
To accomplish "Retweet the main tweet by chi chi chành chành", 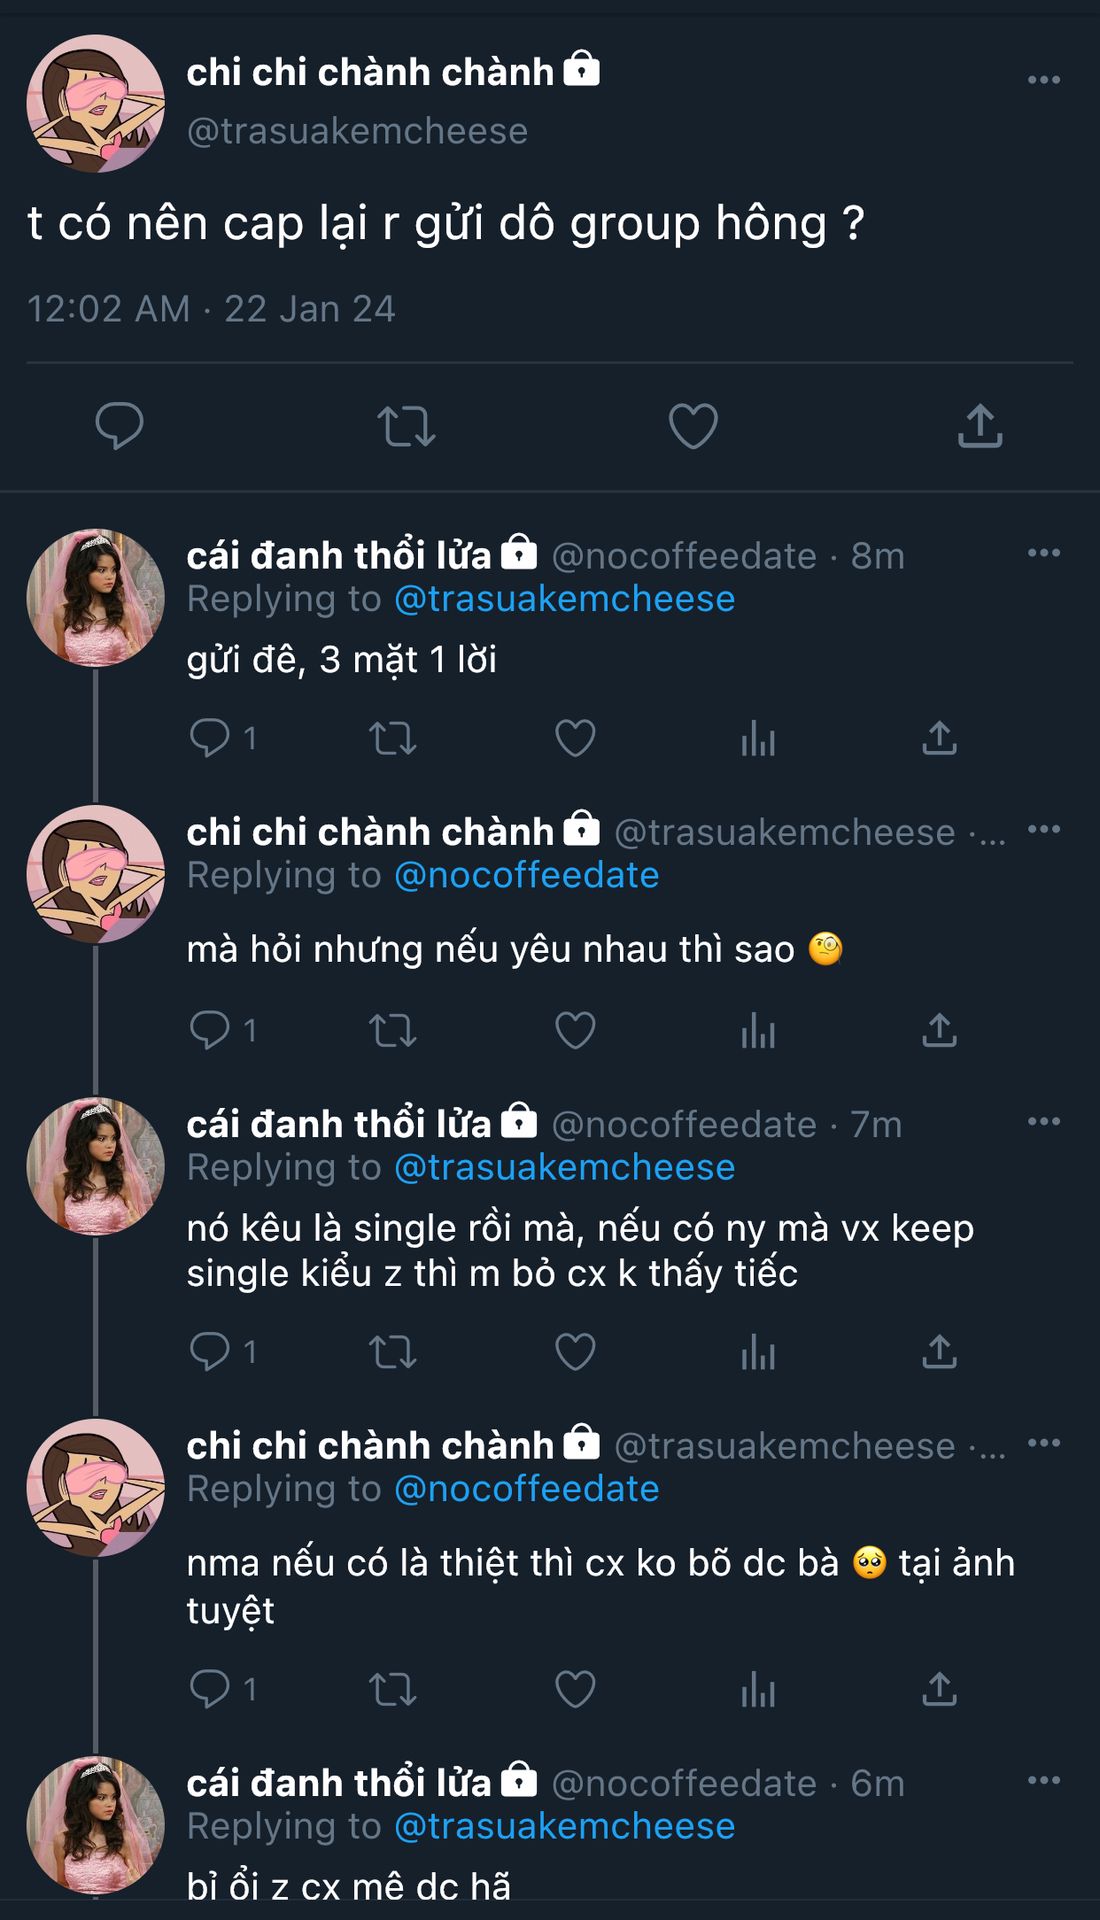I will click(406, 426).
